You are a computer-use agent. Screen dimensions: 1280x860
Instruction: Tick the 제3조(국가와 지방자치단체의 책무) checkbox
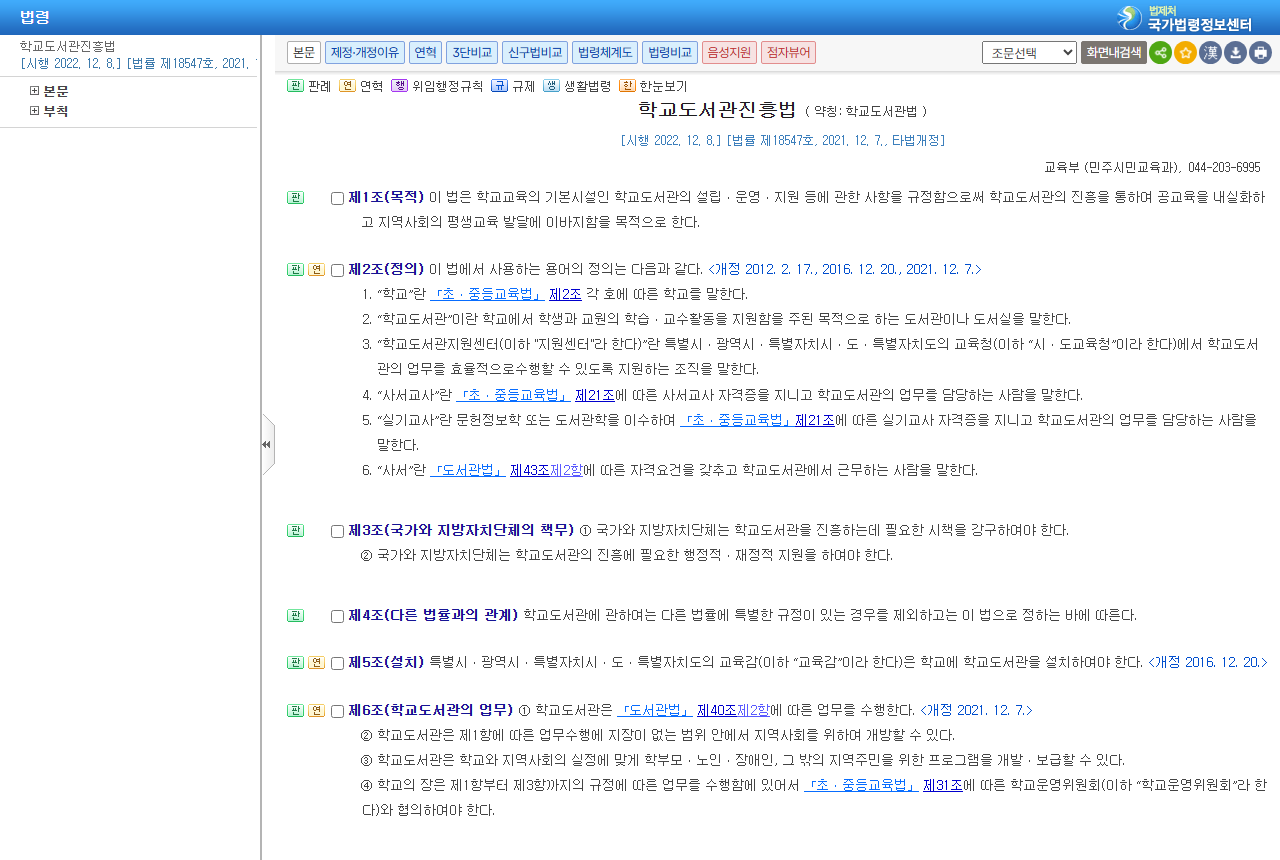point(337,531)
